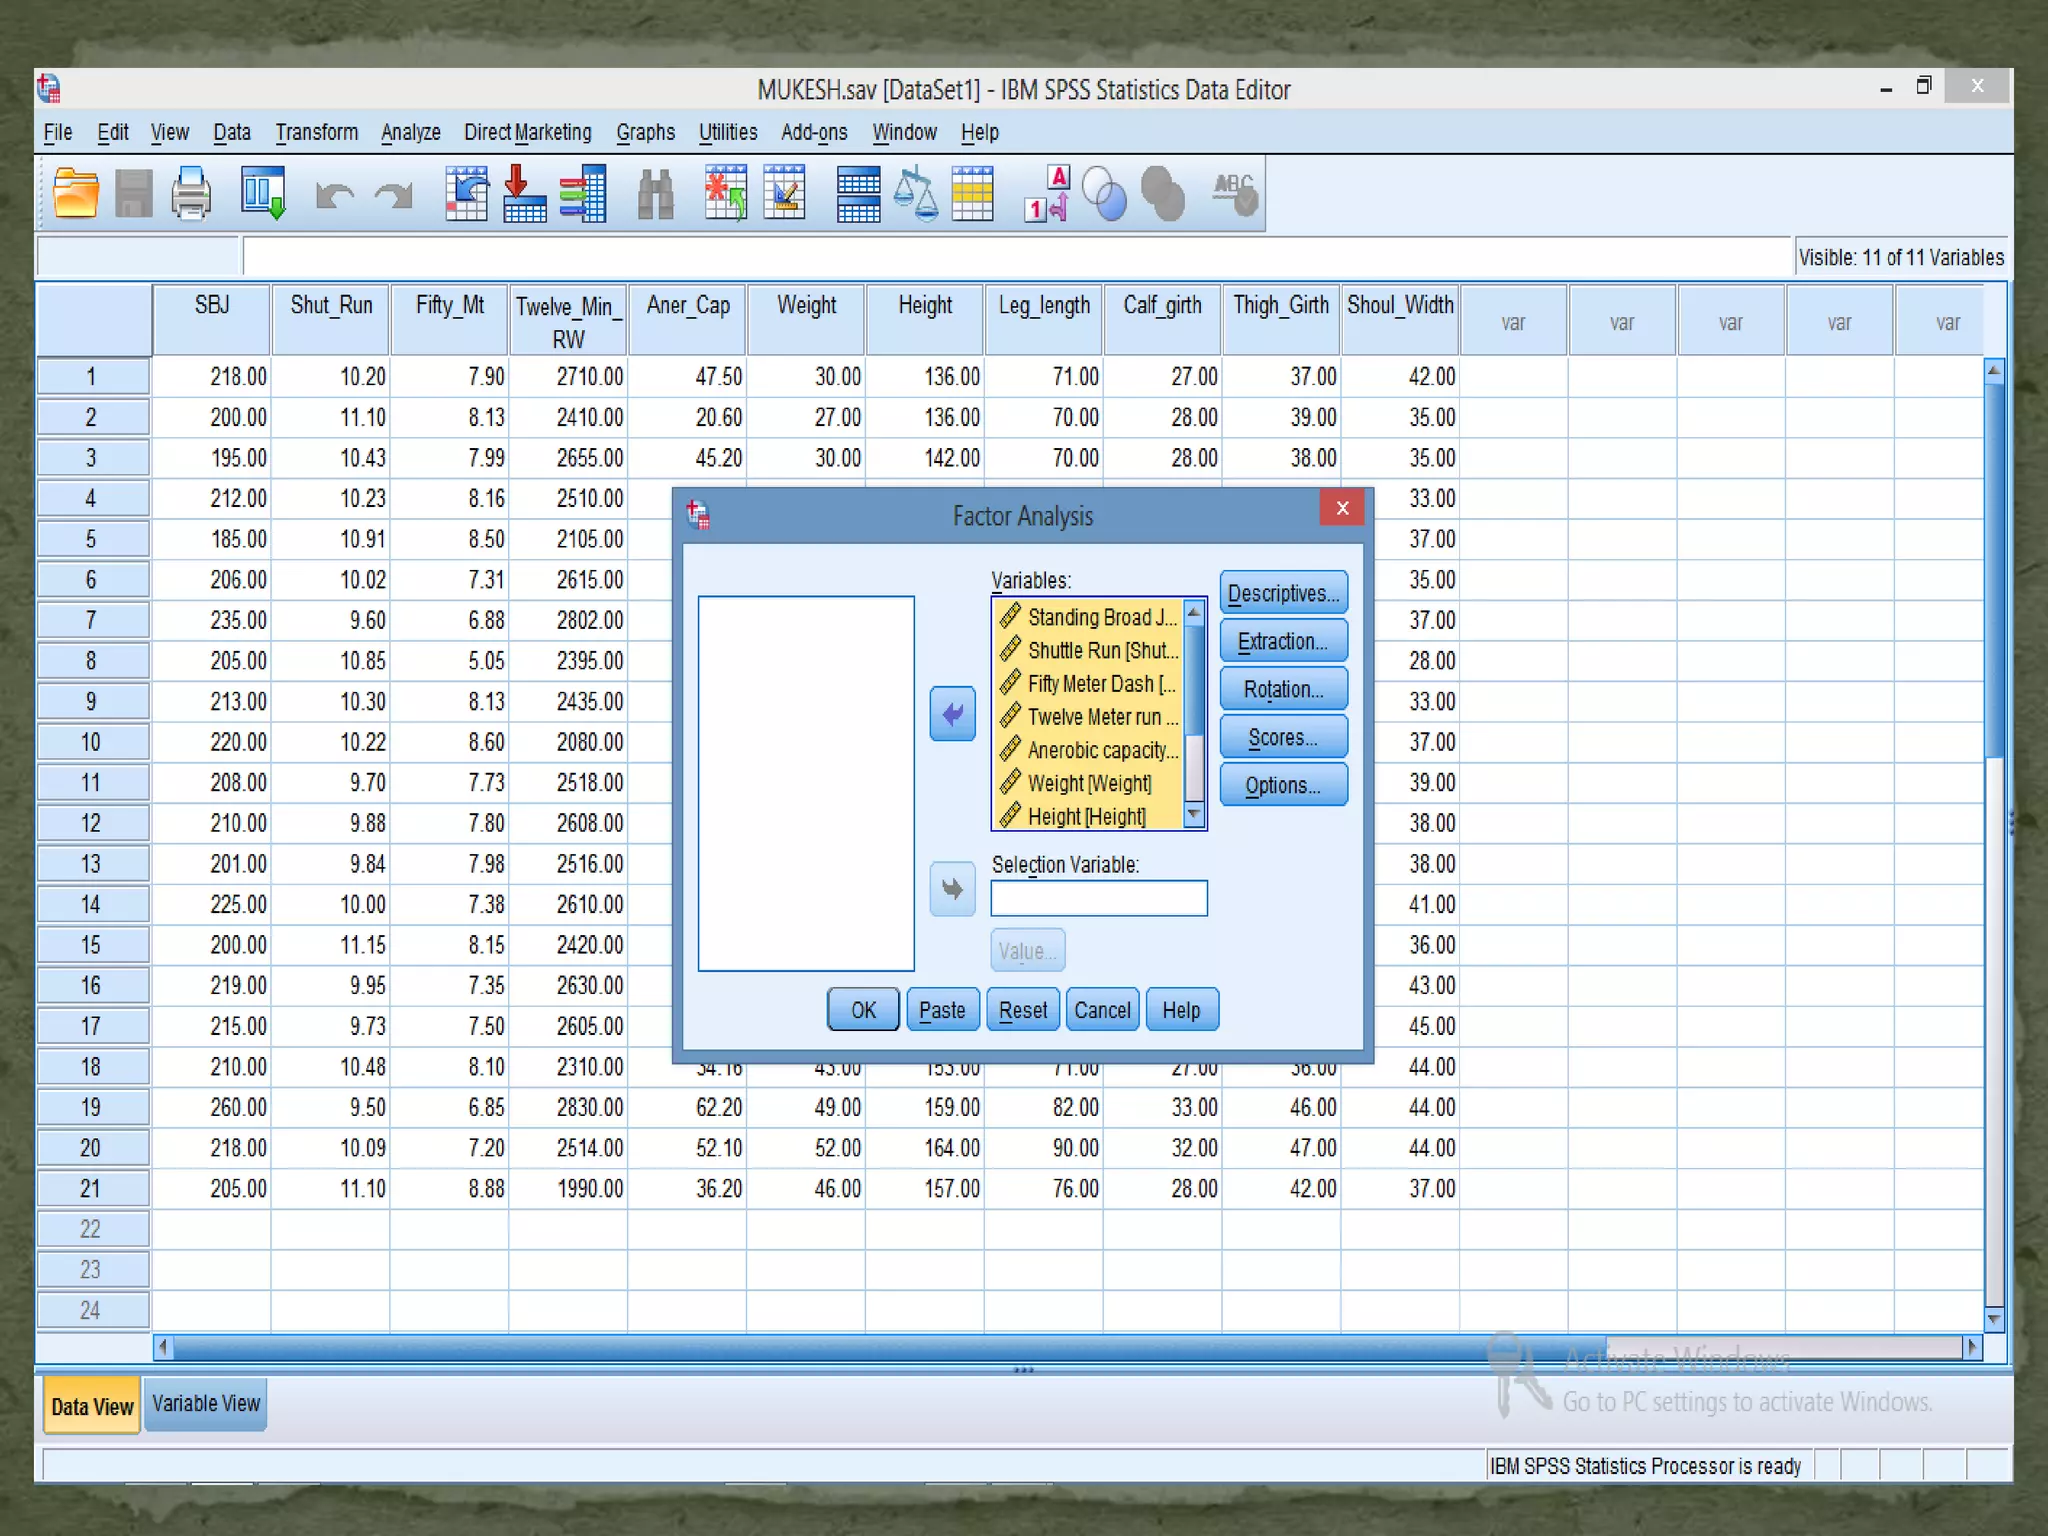Click the blue arrow to move variables back
The height and width of the screenshot is (1536, 2048).
click(952, 714)
